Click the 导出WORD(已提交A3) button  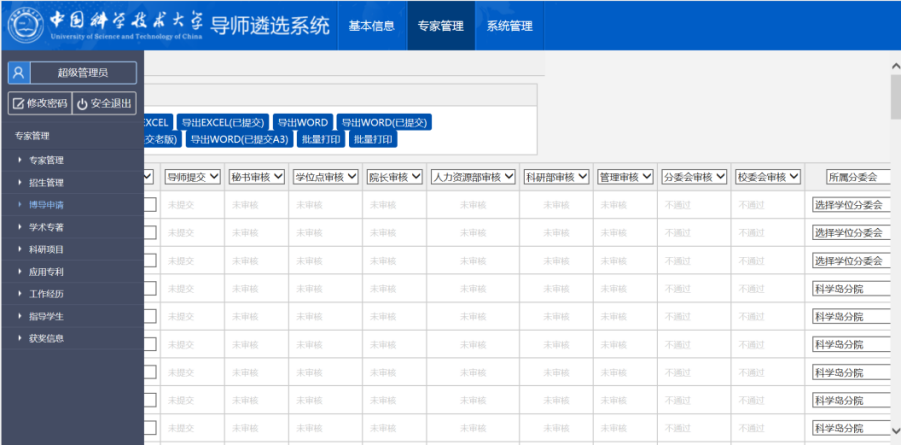(240, 139)
